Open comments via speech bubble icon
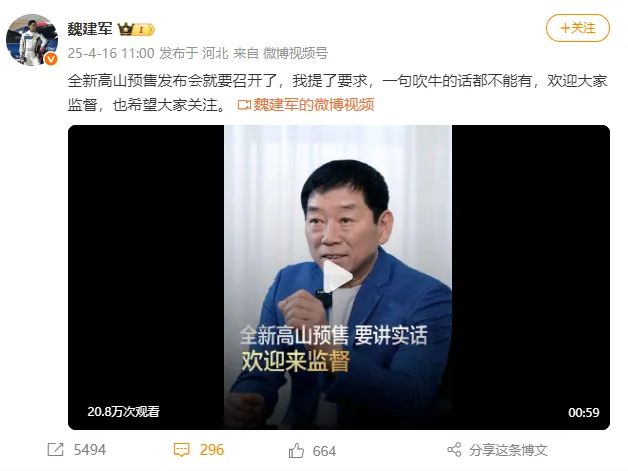 pos(181,449)
